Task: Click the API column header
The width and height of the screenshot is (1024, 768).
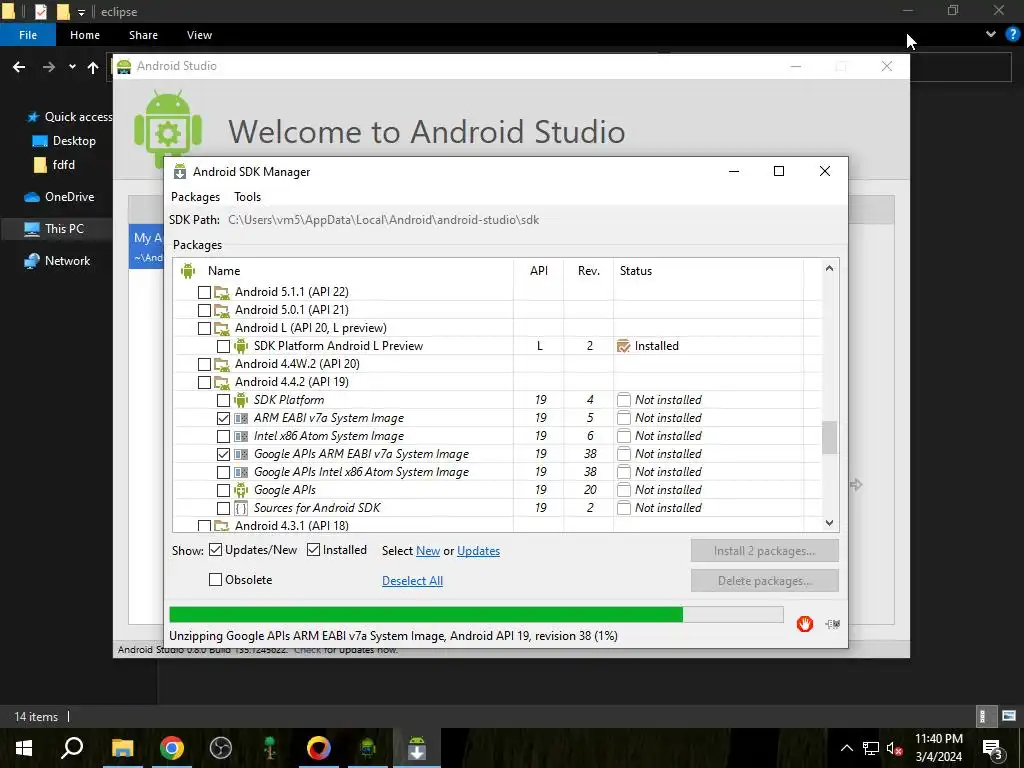Action: (x=539, y=270)
